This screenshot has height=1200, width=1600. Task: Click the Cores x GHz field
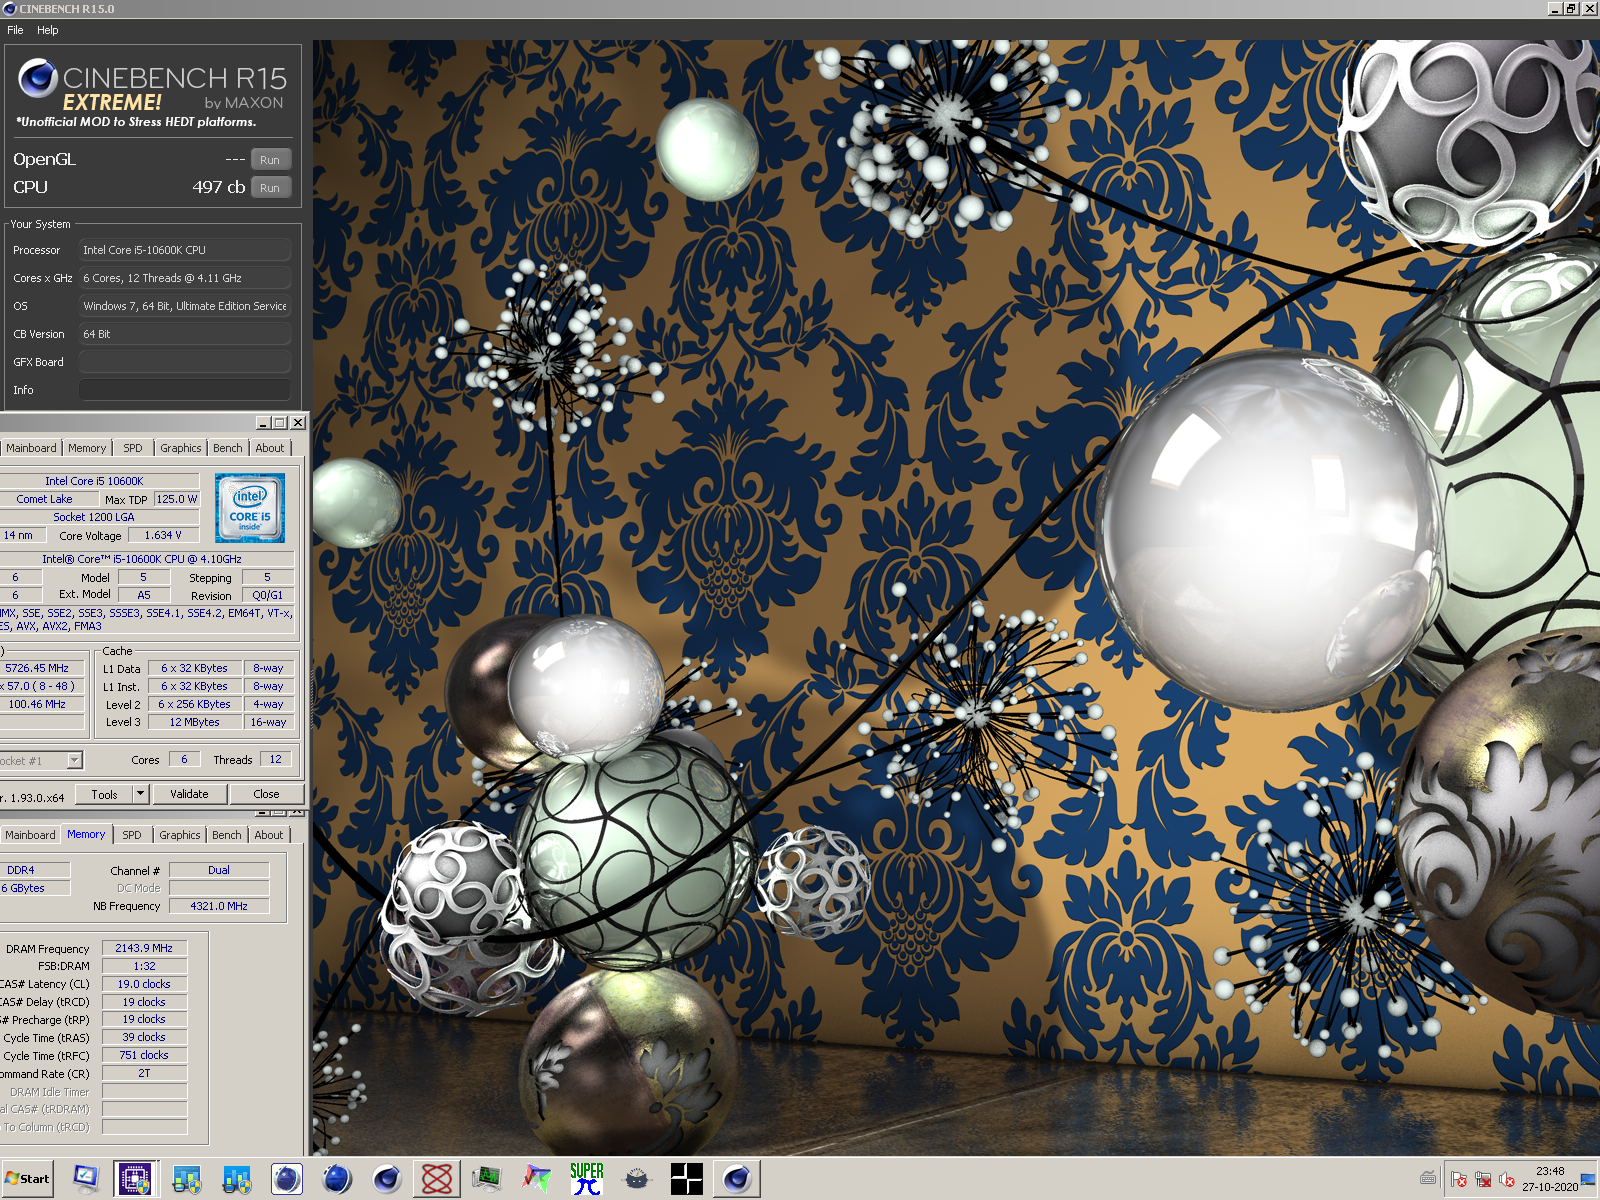pos(185,278)
